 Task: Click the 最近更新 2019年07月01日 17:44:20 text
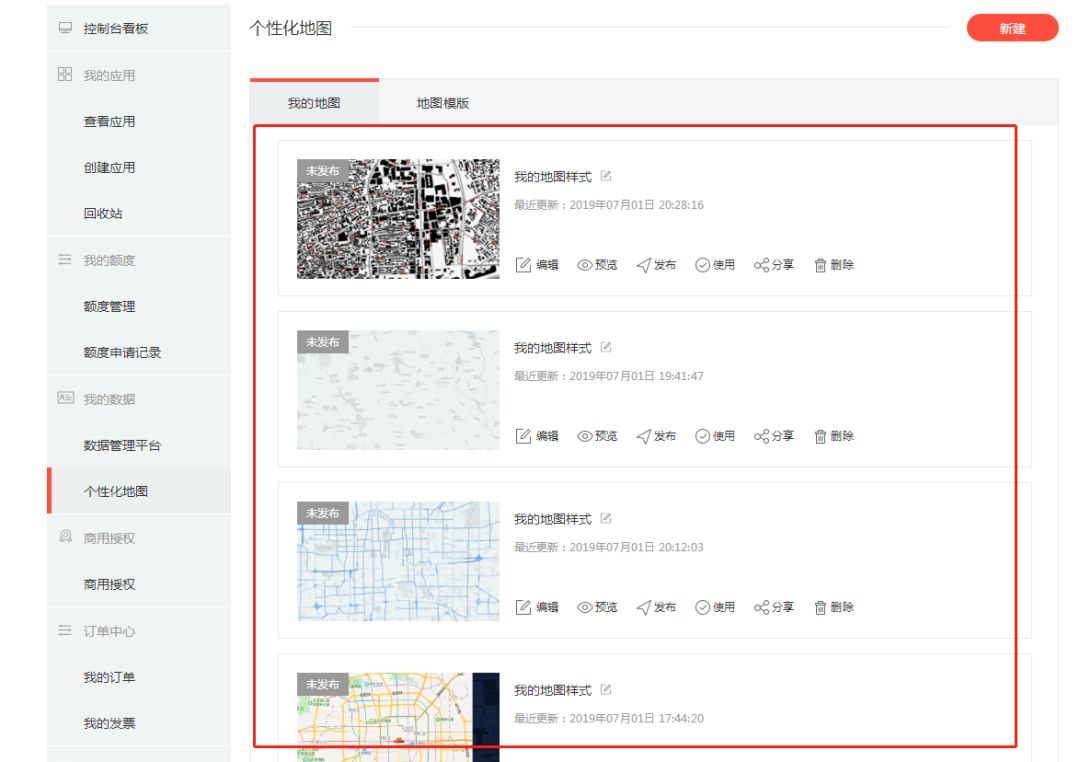609,718
